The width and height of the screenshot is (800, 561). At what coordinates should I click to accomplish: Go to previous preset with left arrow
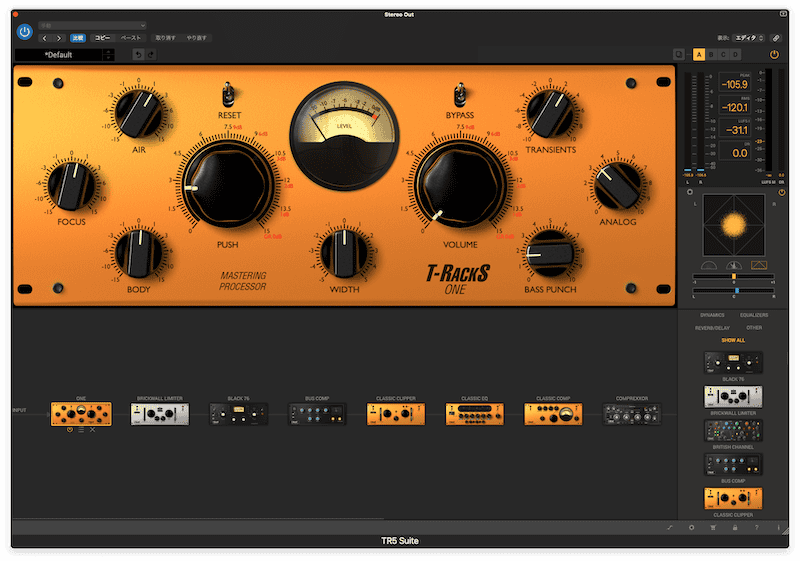click(x=45, y=38)
